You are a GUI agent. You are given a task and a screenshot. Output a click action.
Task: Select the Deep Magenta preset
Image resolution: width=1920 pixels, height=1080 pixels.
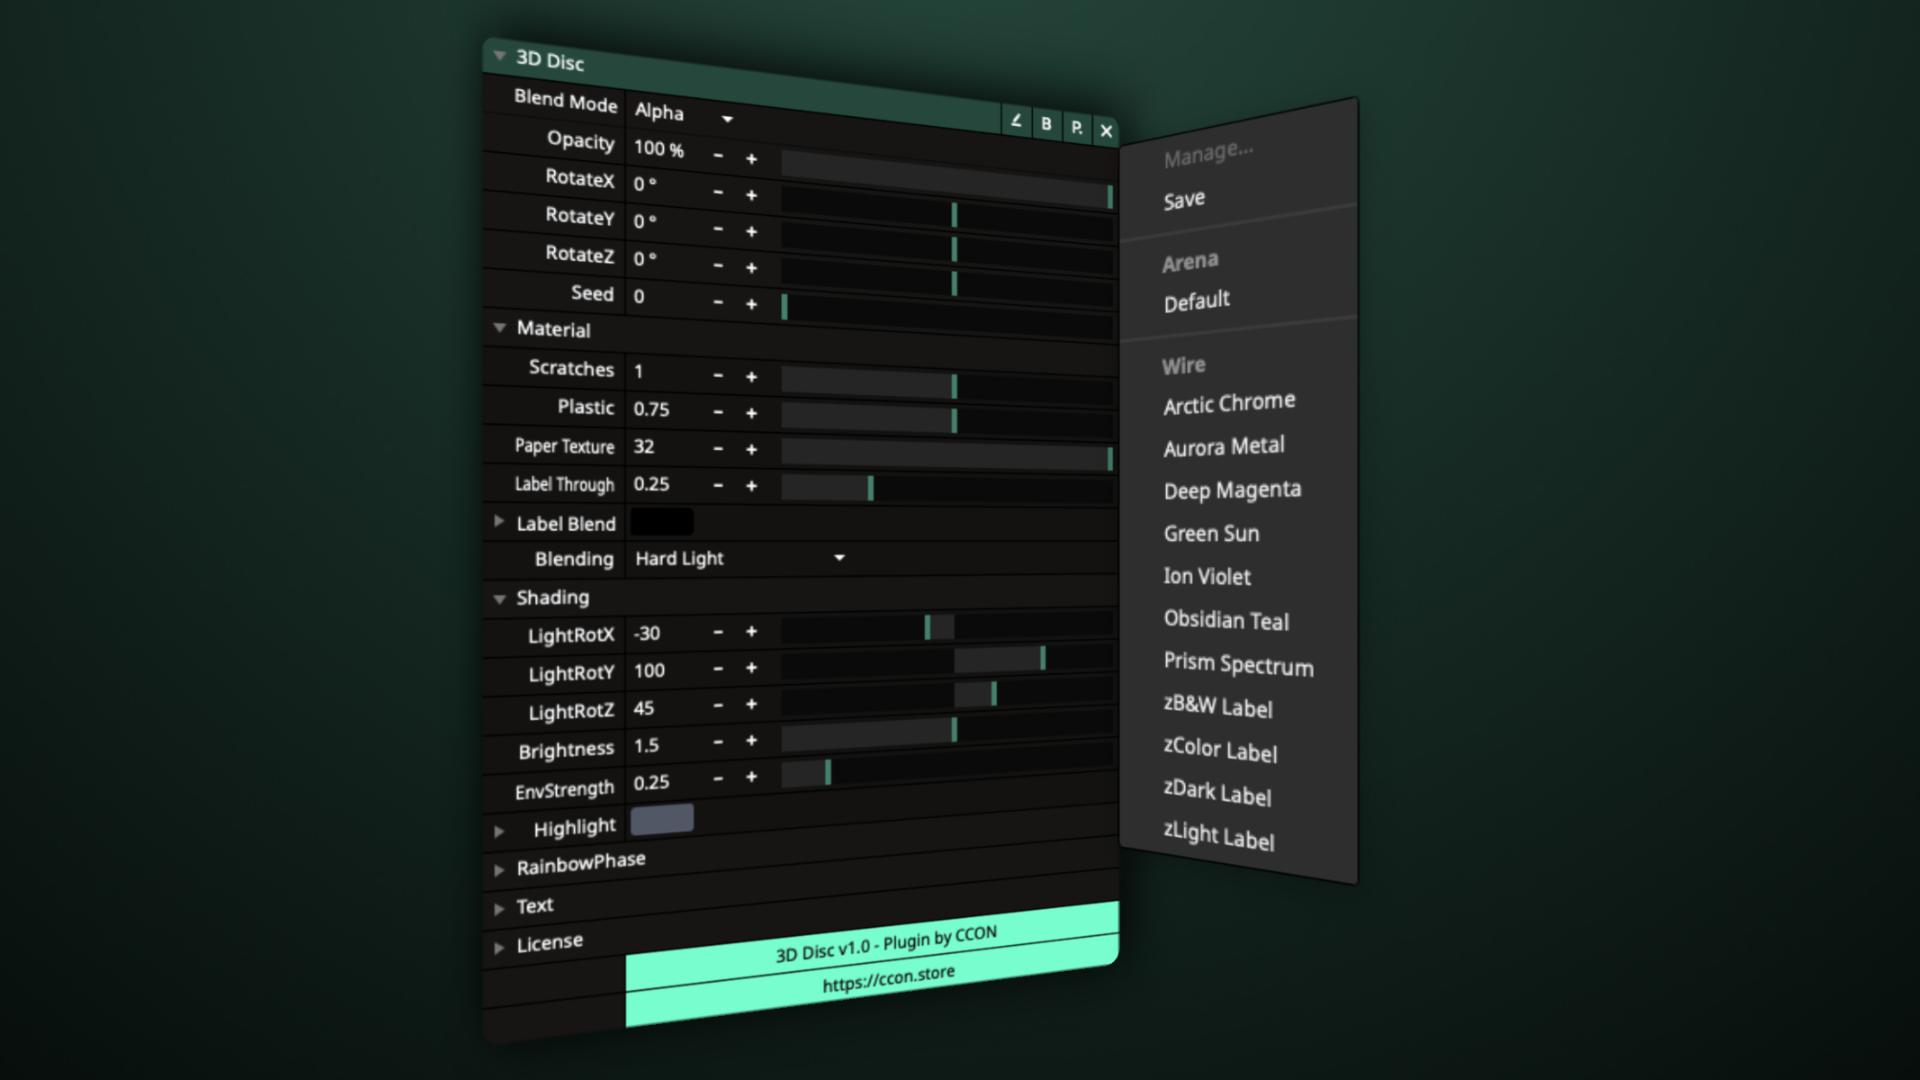(x=1232, y=490)
